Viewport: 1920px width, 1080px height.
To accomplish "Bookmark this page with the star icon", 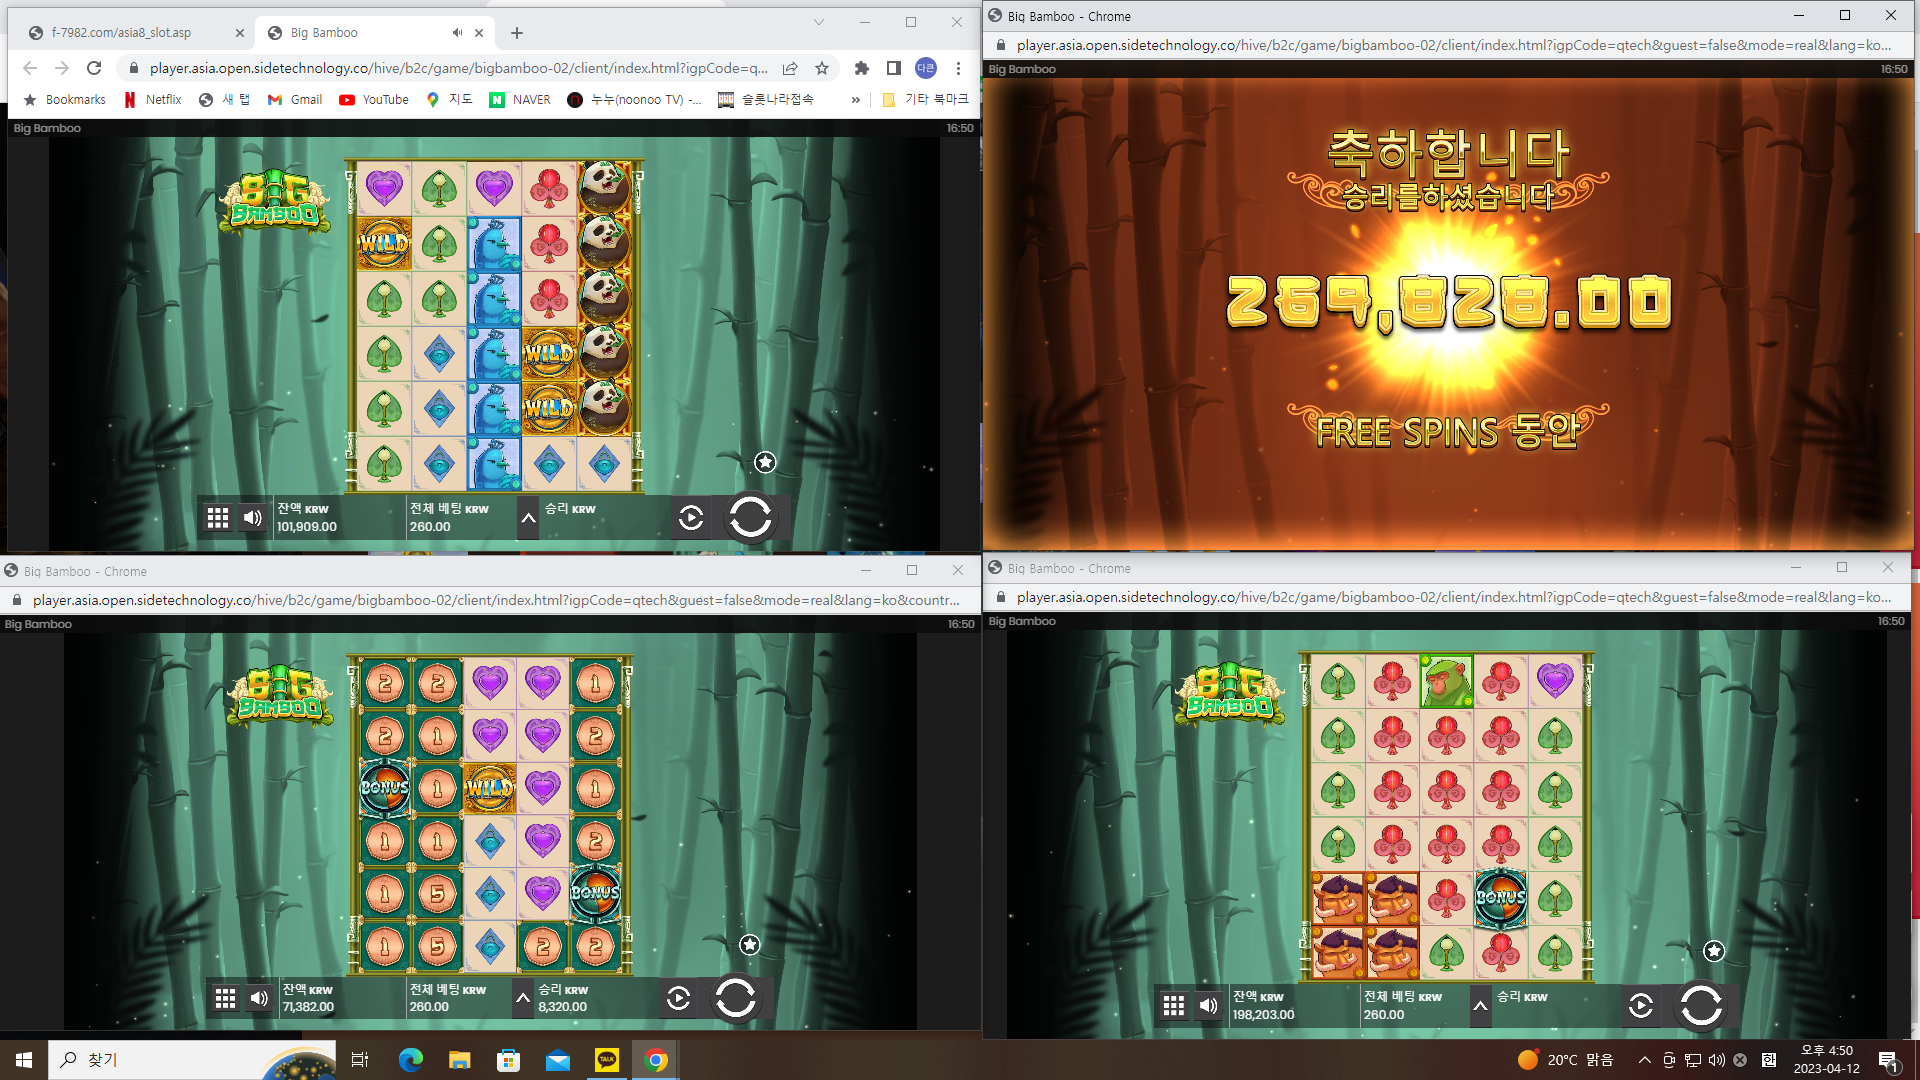I will click(x=822, y=68).
